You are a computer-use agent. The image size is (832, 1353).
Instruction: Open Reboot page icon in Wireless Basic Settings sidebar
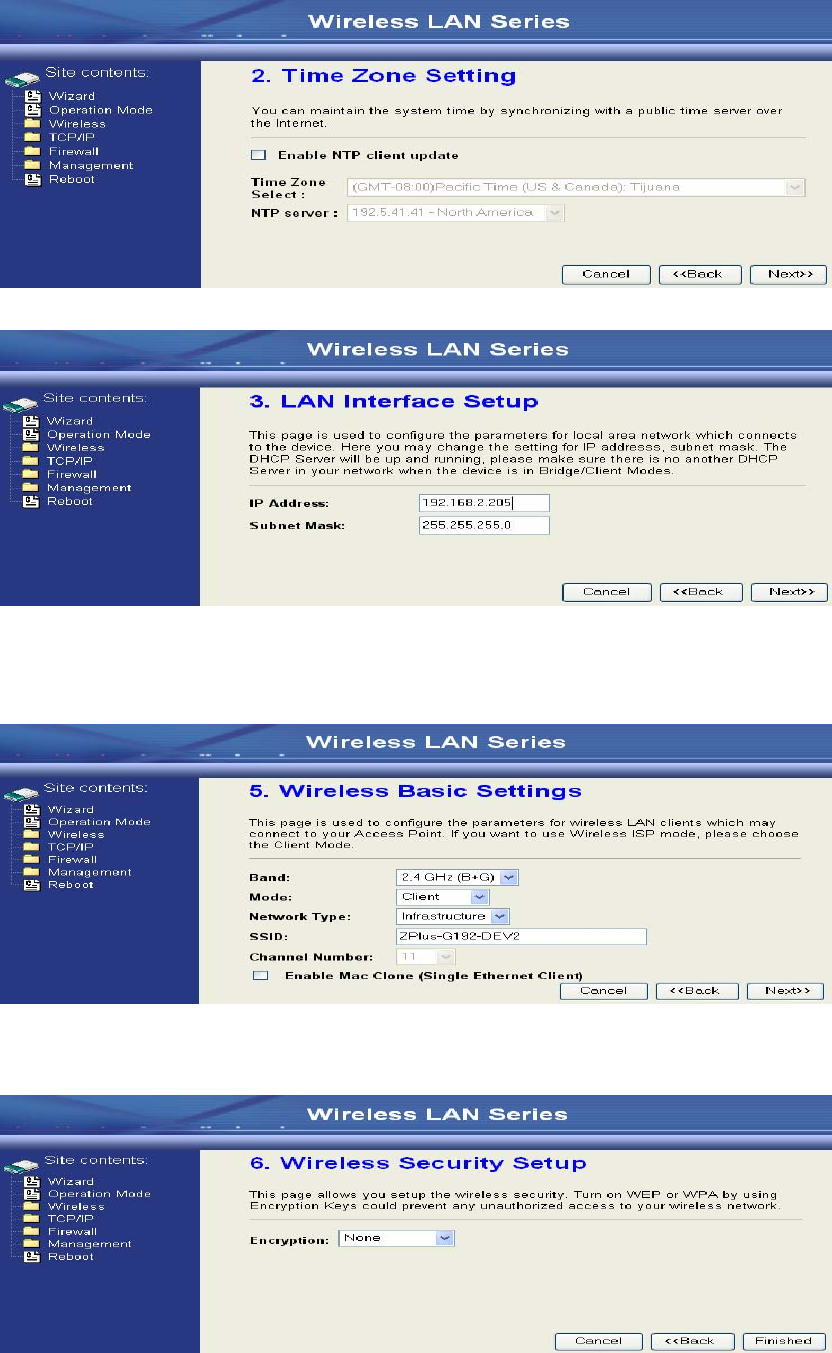[x=32, y=884]
